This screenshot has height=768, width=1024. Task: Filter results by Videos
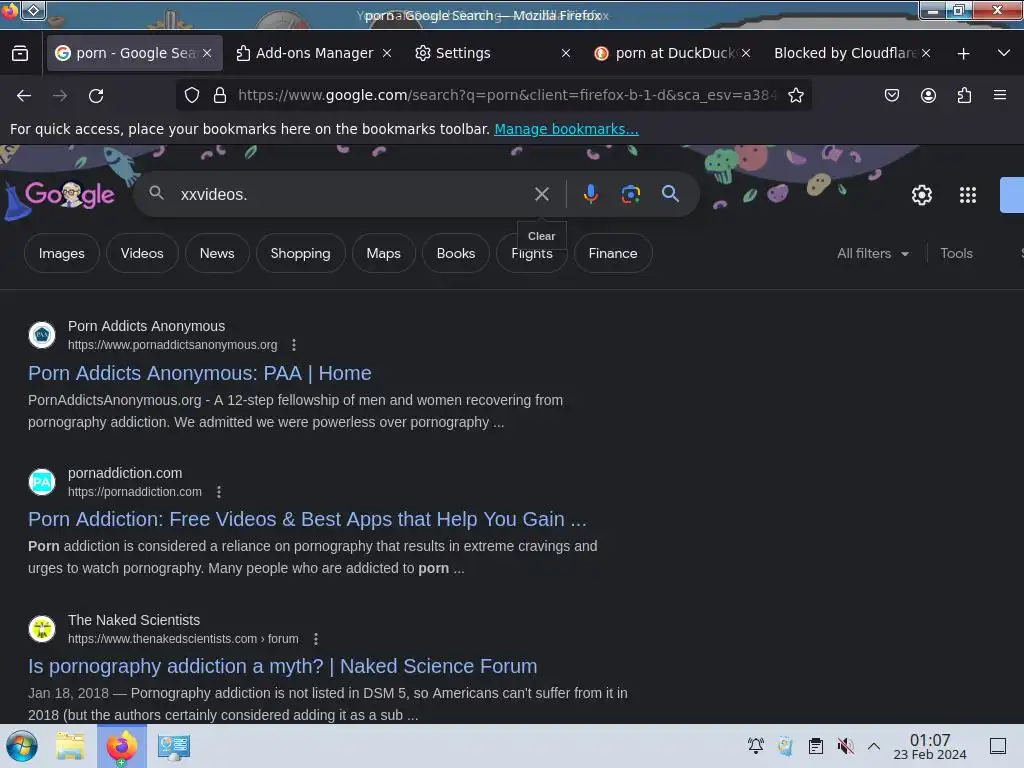click(142, 253)
